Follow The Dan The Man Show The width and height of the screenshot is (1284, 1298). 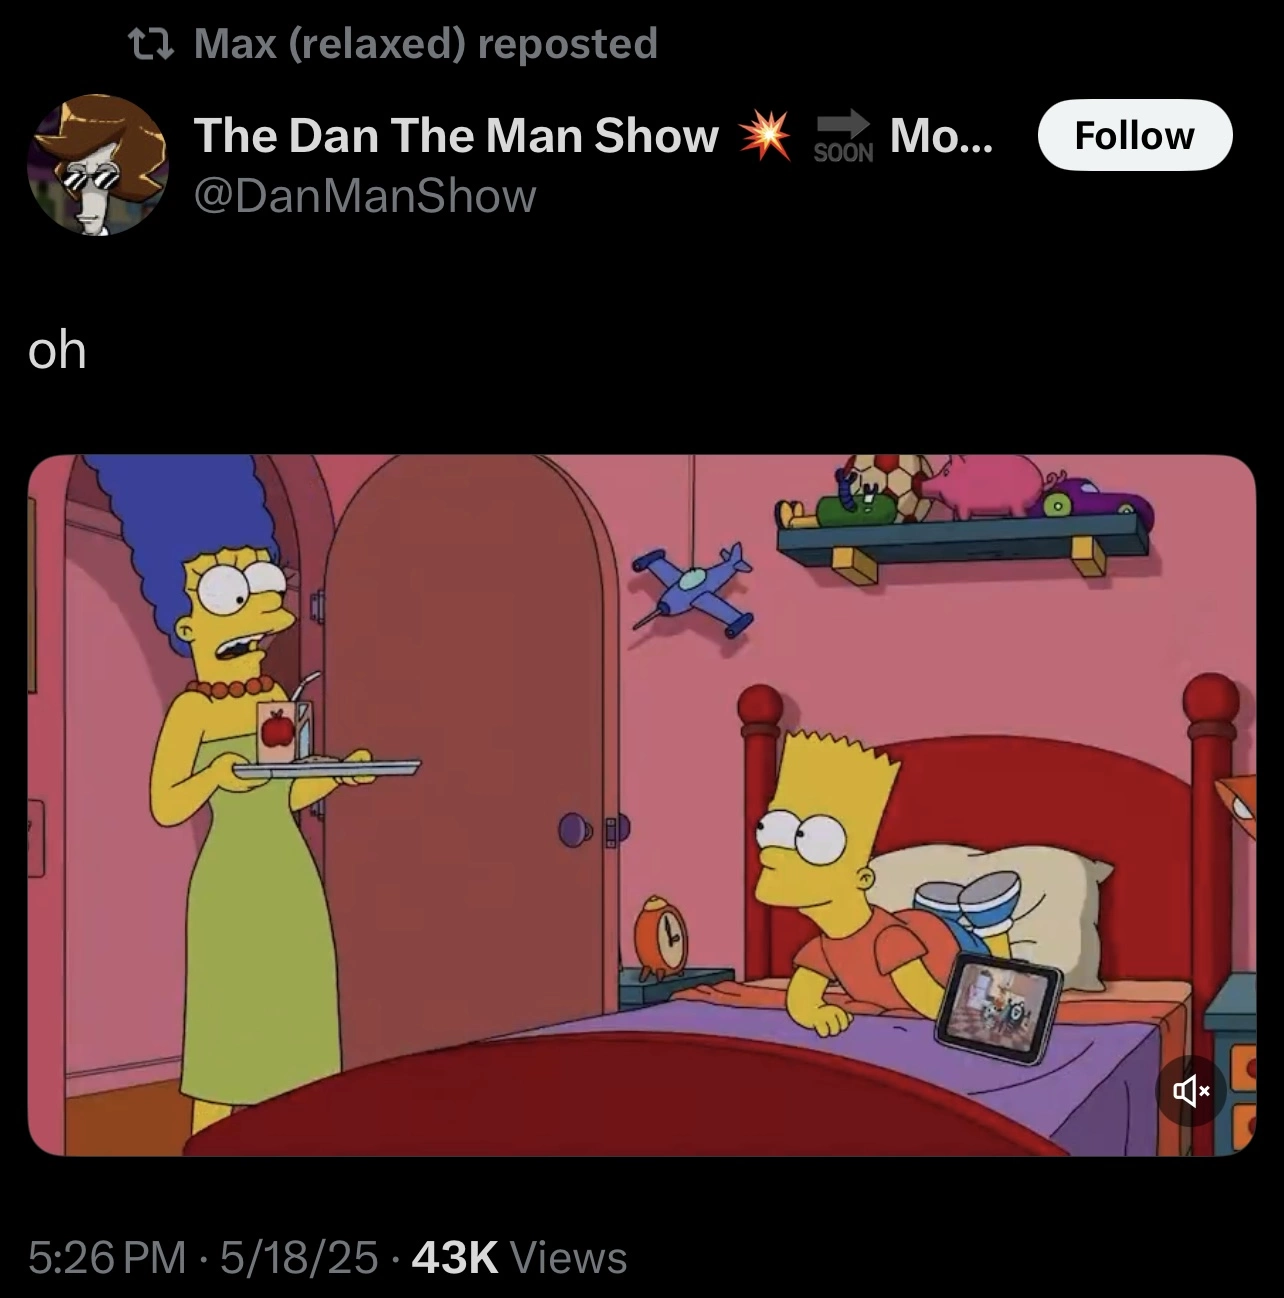[x=1135, y=135]
